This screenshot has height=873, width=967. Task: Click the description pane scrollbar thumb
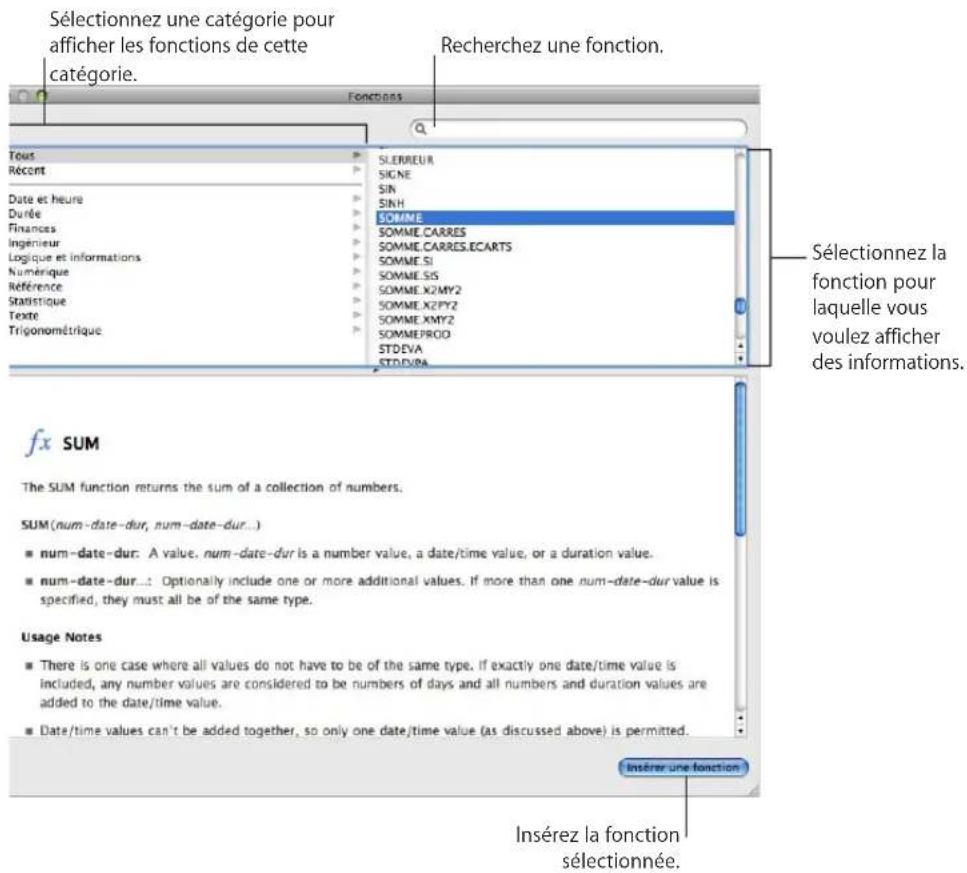pyautogui.click(x=741, y=459)
